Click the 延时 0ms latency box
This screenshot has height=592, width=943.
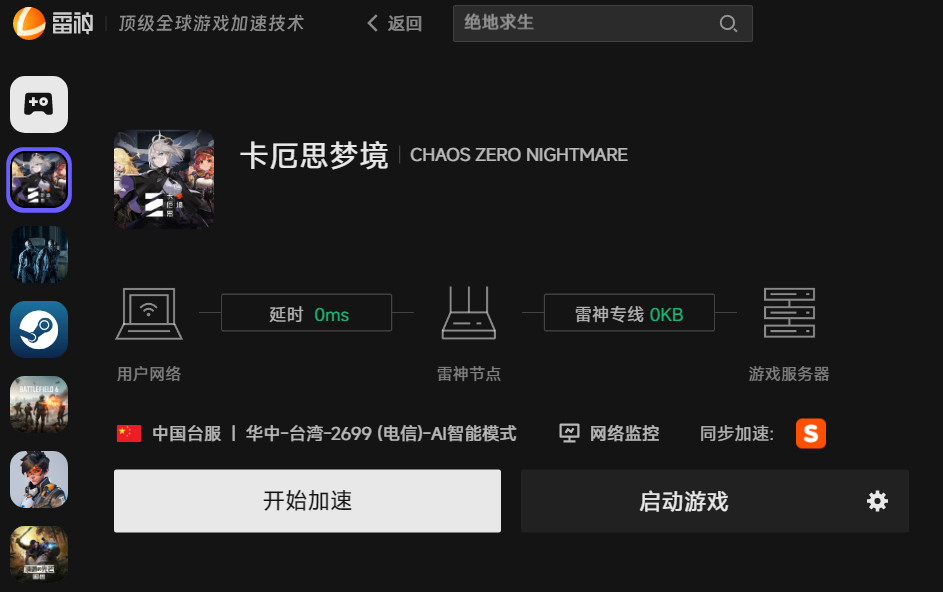(x=307, y=313)
